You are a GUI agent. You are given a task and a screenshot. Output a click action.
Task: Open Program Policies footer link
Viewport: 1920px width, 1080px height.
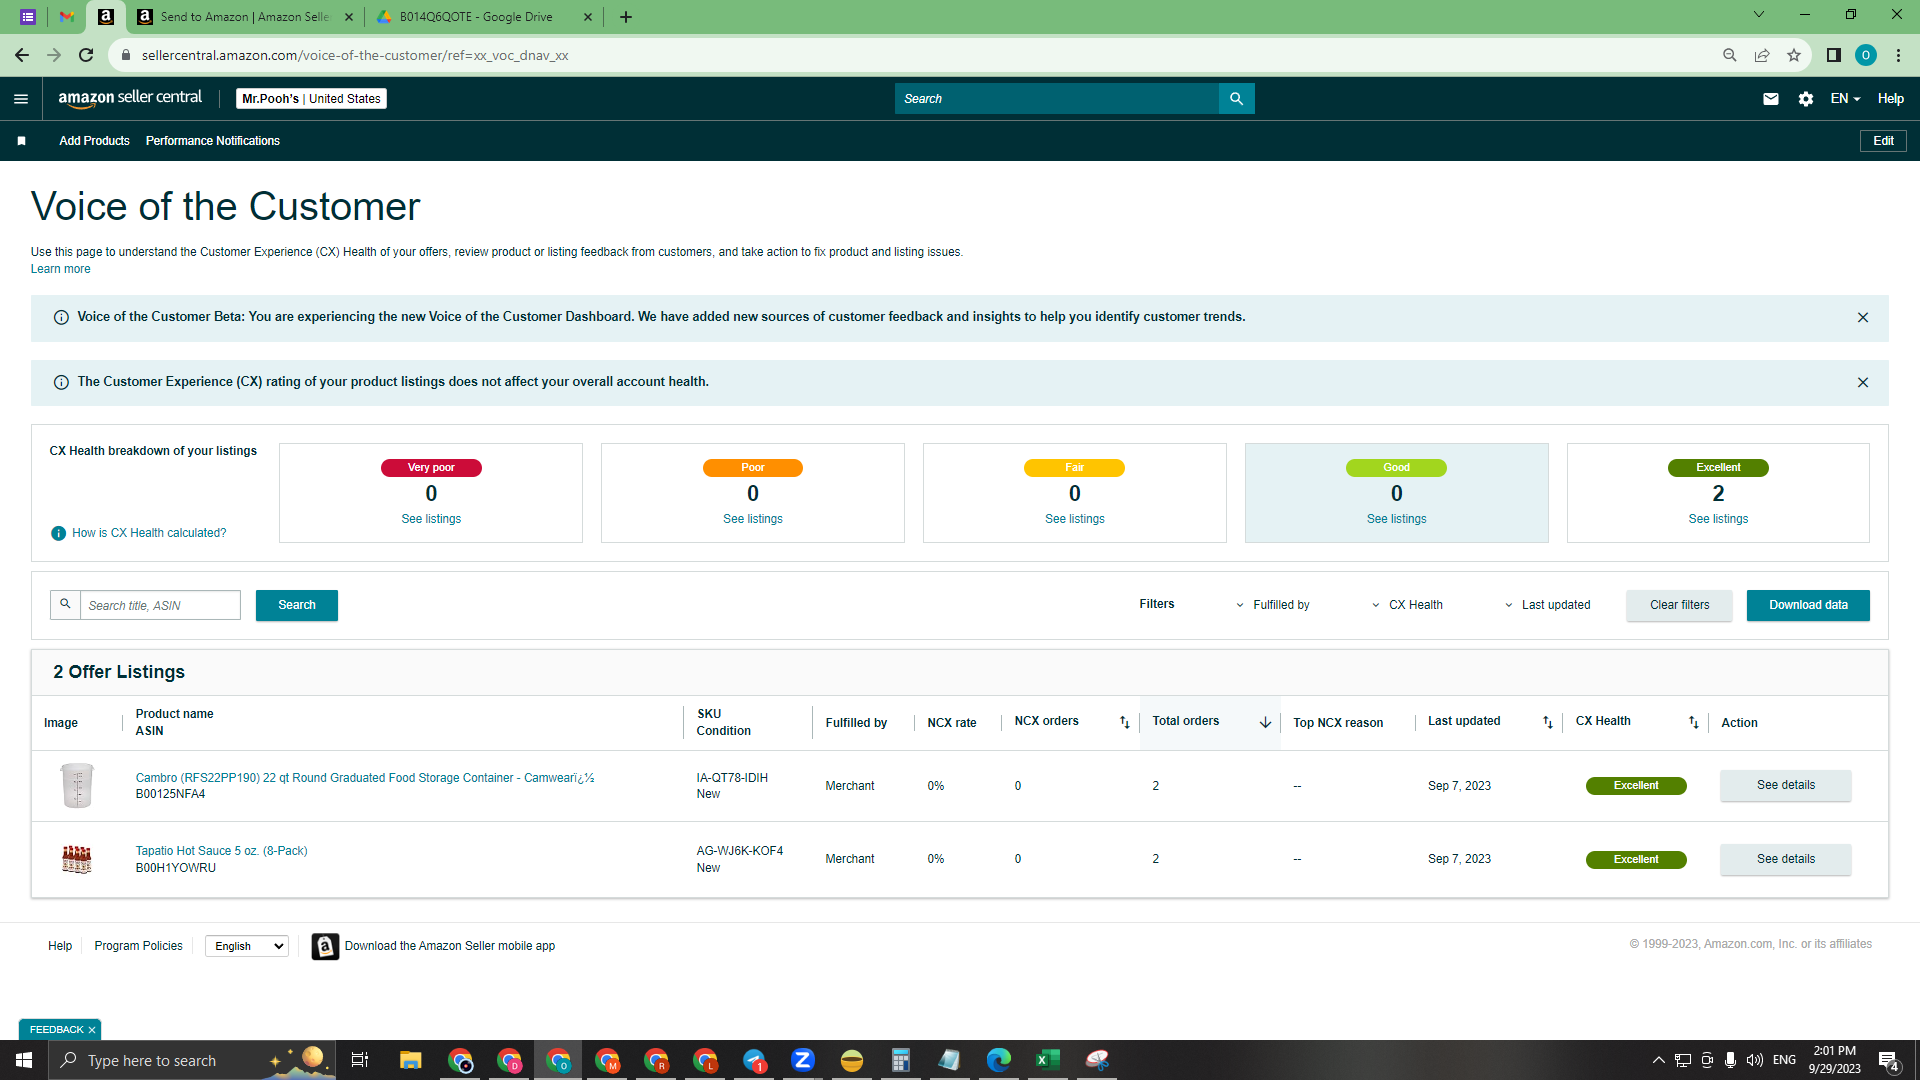138,947
